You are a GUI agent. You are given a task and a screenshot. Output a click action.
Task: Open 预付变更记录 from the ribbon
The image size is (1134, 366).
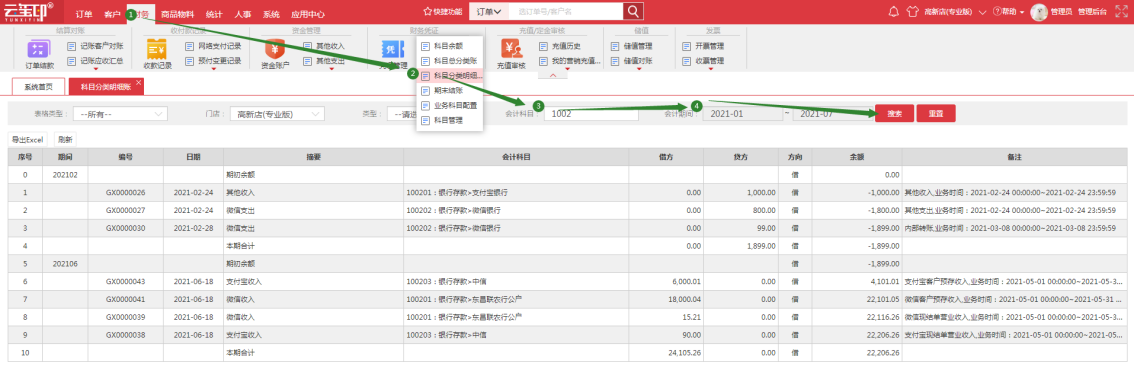213,61
